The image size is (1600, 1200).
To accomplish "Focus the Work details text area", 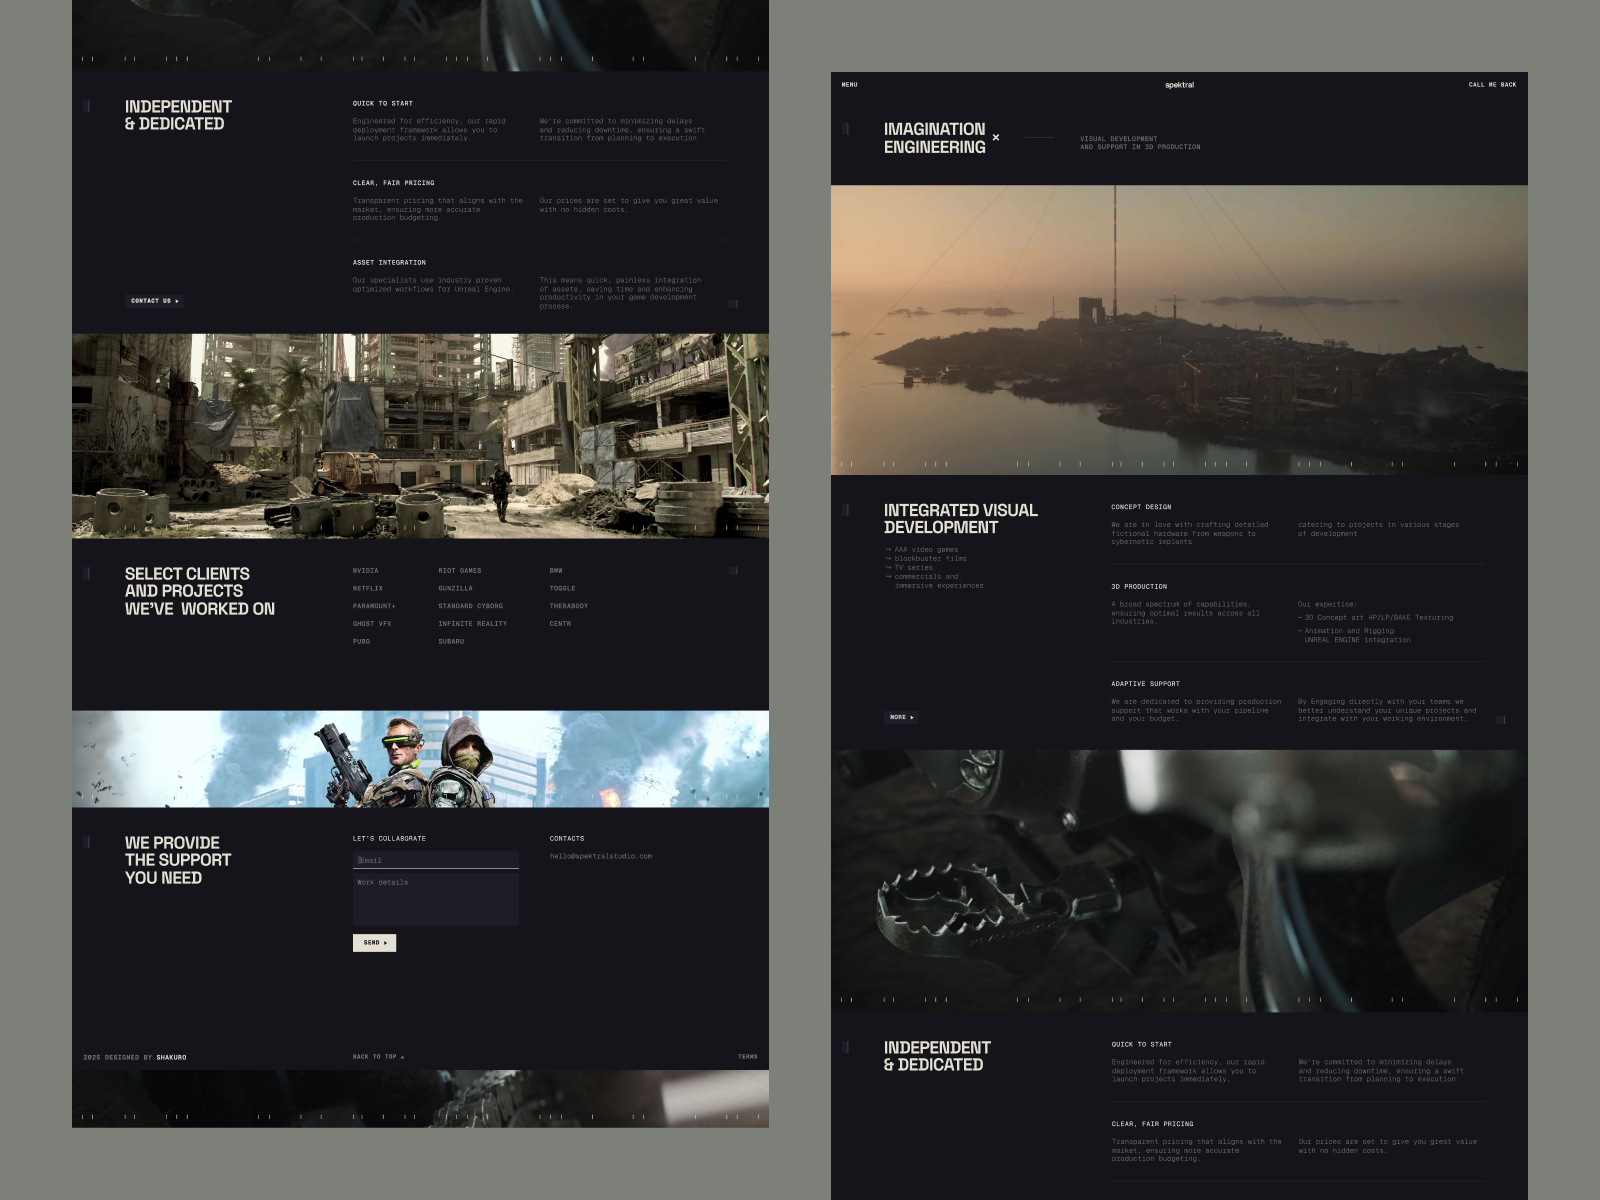I will point(436,900).
